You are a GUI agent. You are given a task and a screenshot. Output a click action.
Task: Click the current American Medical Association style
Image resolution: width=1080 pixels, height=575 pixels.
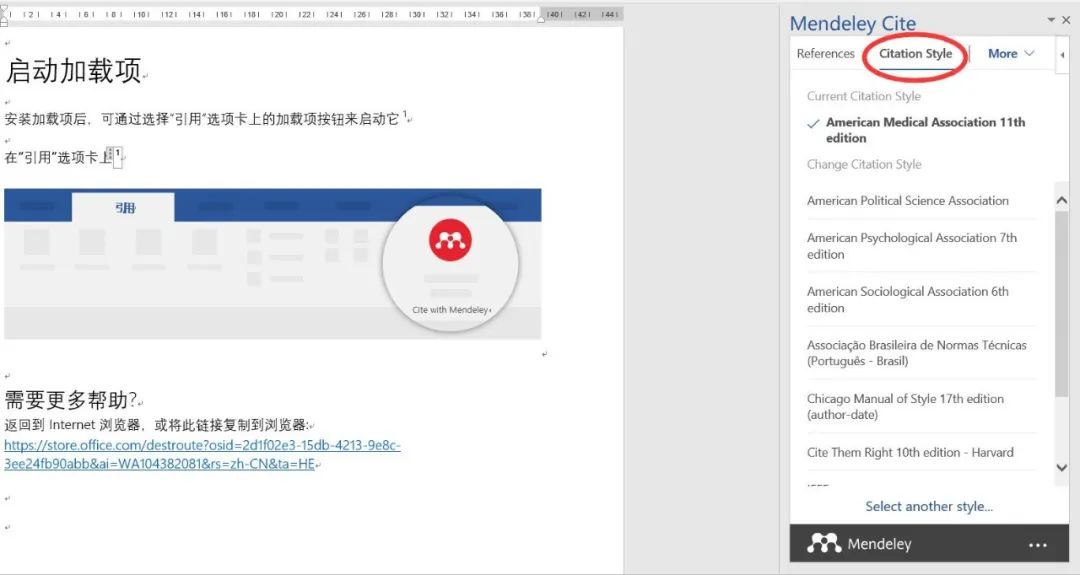coord(925,130)
